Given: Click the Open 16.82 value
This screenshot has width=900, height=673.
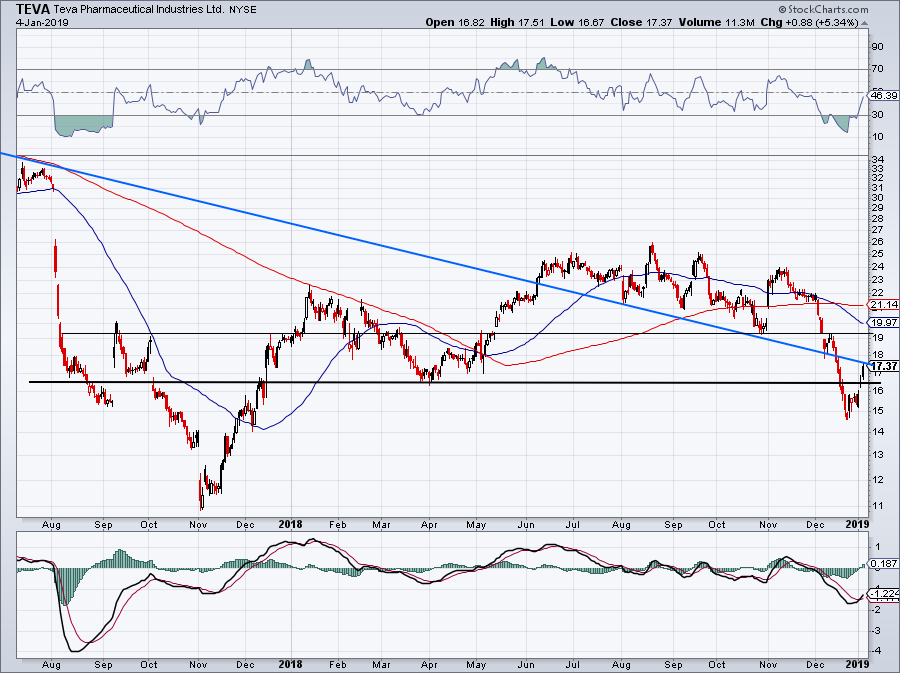Looking at the screenshot, I should pyautogui.click(x=455, y=22).
